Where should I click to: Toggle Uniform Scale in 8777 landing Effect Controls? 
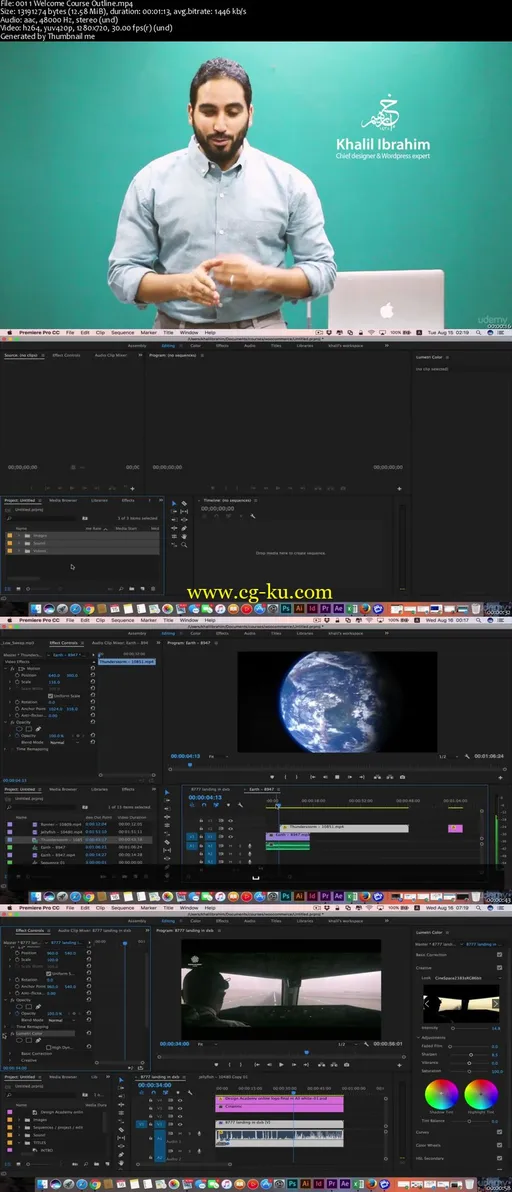tap(49, 974)
